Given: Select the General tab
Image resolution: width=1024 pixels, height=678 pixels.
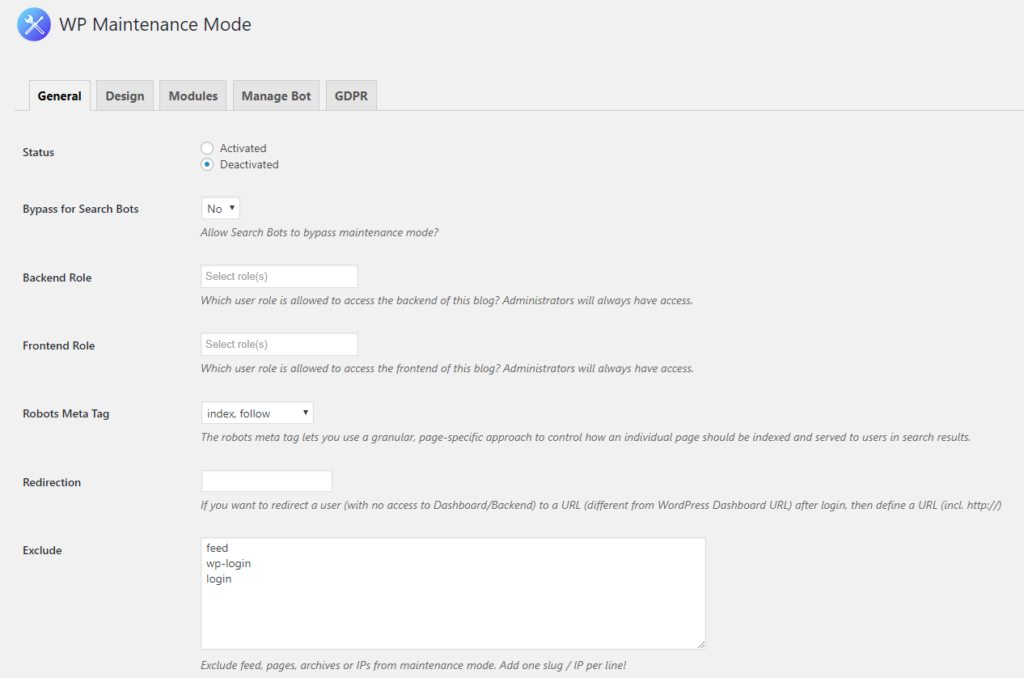Looking at the screenshot, I should (x=59, y=95).
